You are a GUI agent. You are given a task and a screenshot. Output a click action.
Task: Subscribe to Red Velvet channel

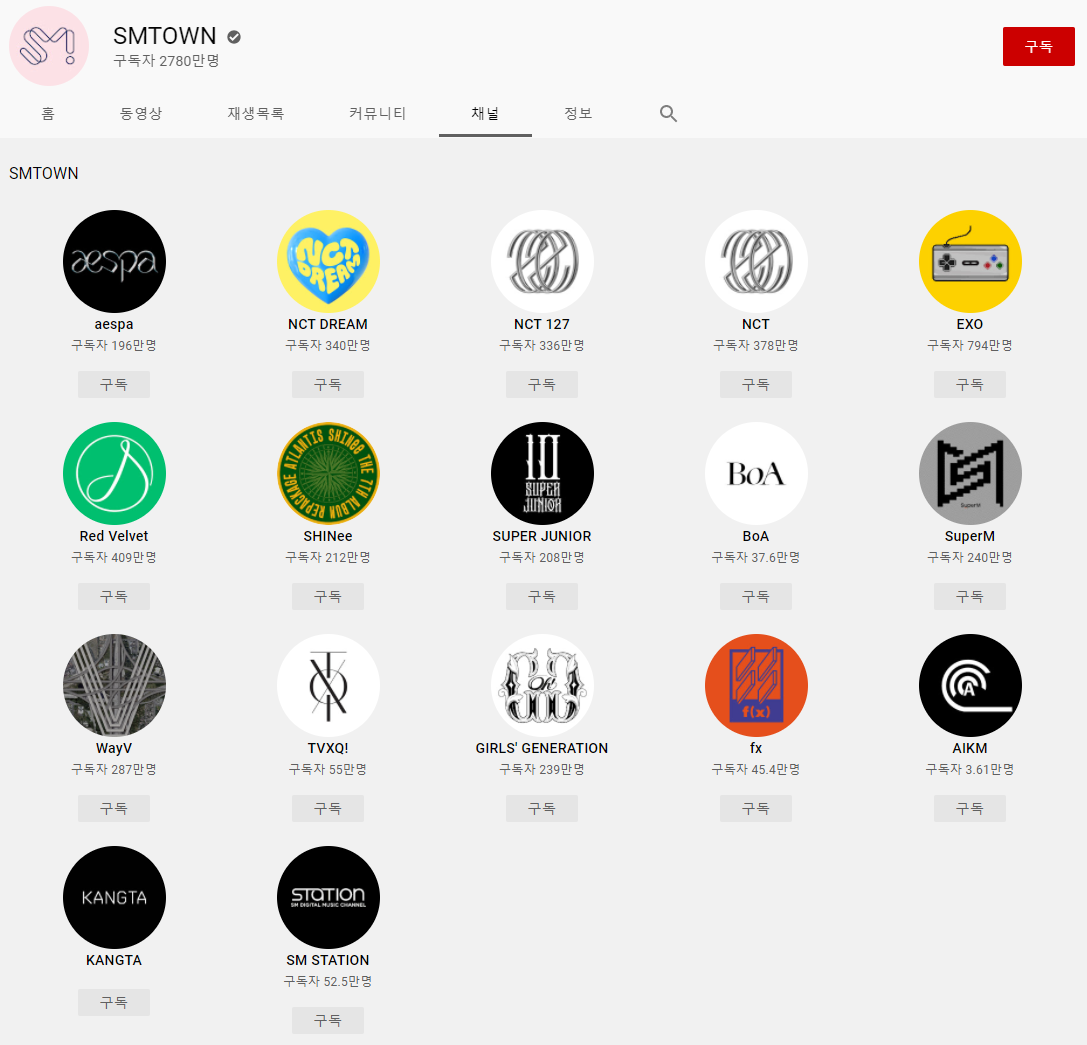click(x=114, y=596)
